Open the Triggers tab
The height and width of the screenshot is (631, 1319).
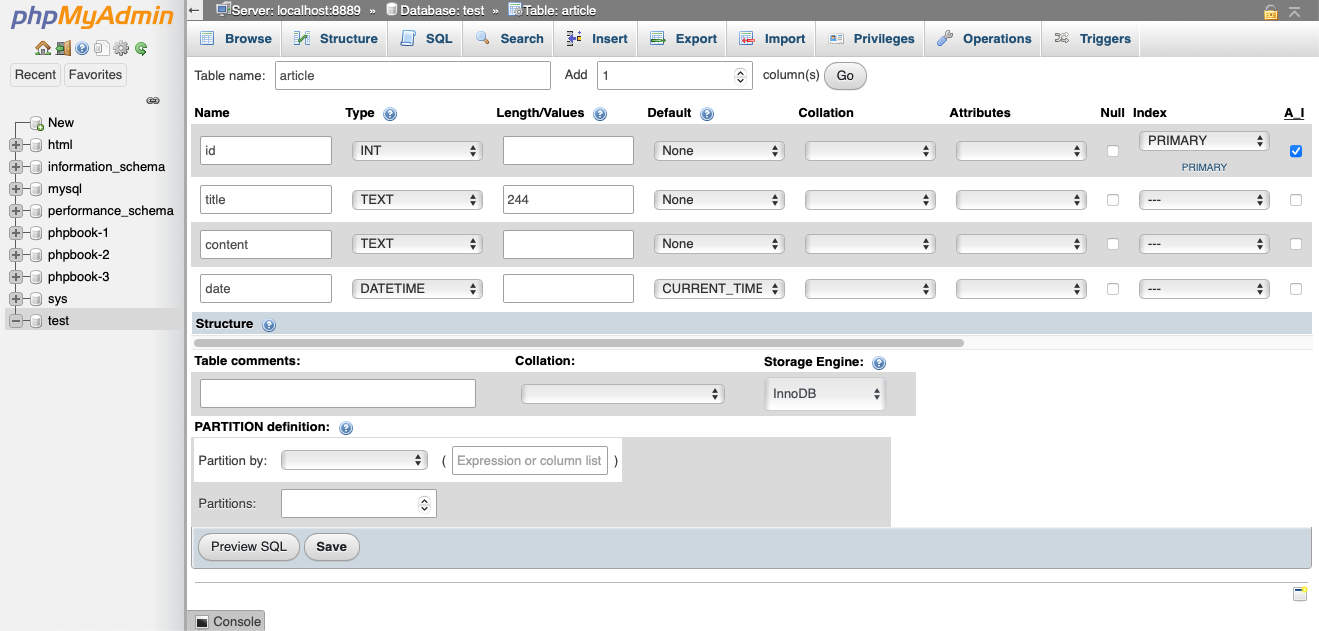pos(1092,39)
